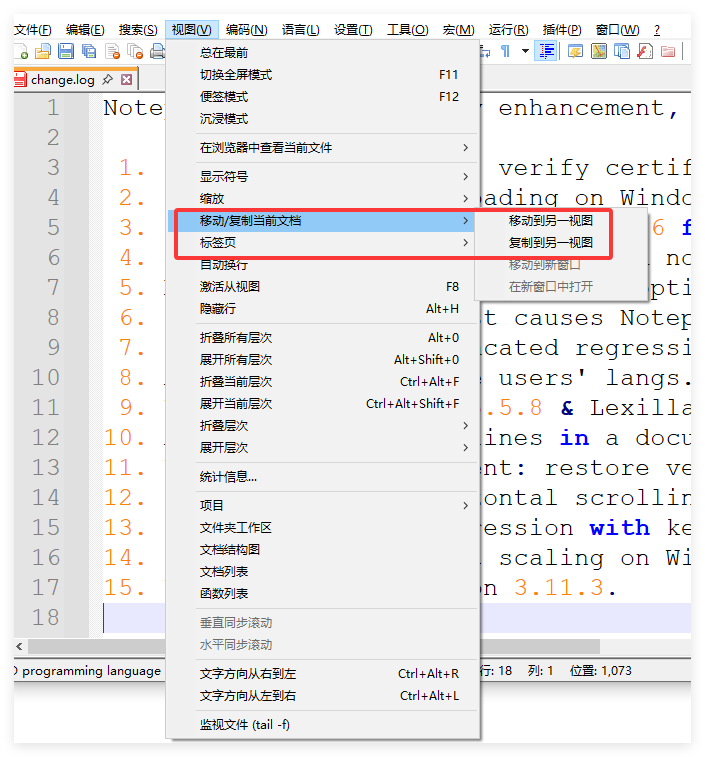This screenshot has height=757, width=705.
Task: Click the horizontal scrollbar left arrow
Action: click(x=20, y=646)
